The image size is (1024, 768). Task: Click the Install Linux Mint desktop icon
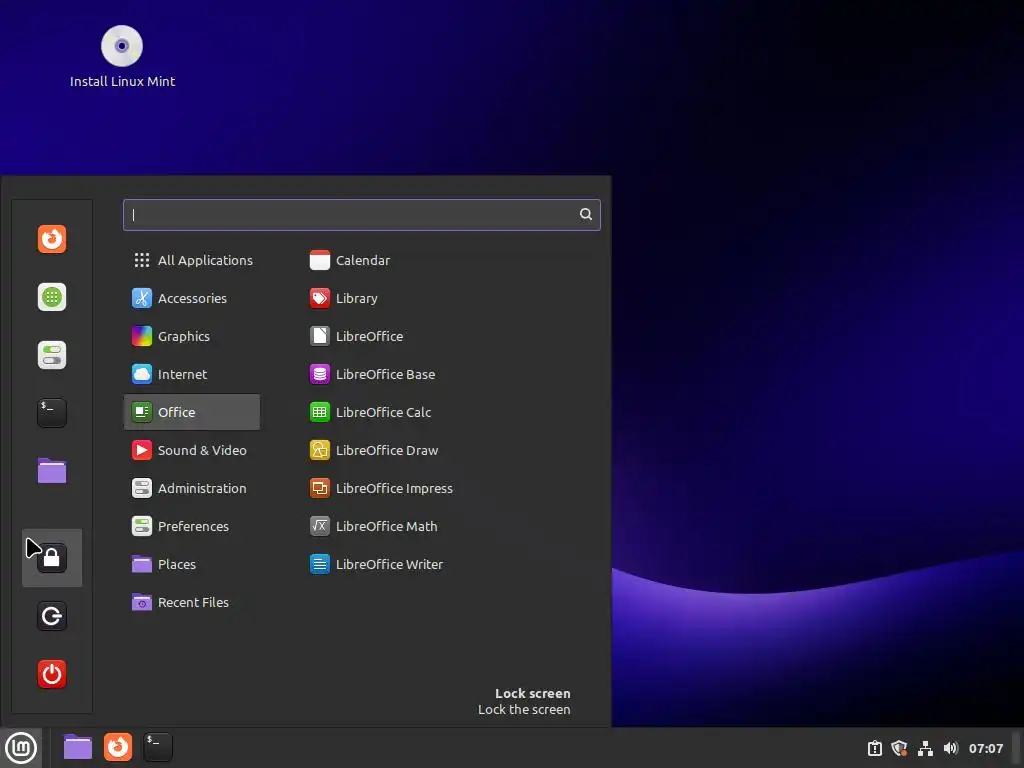[x=122, y=57]
